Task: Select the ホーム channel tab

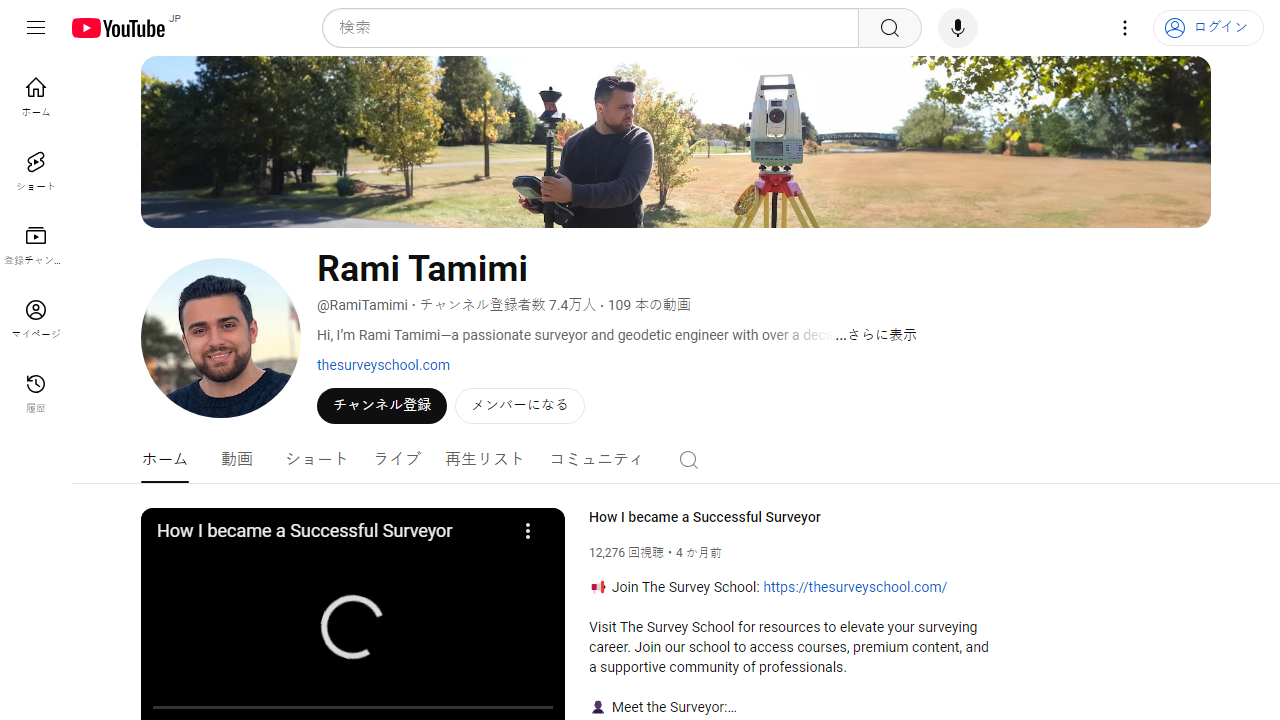Action: tap(165, 459)
